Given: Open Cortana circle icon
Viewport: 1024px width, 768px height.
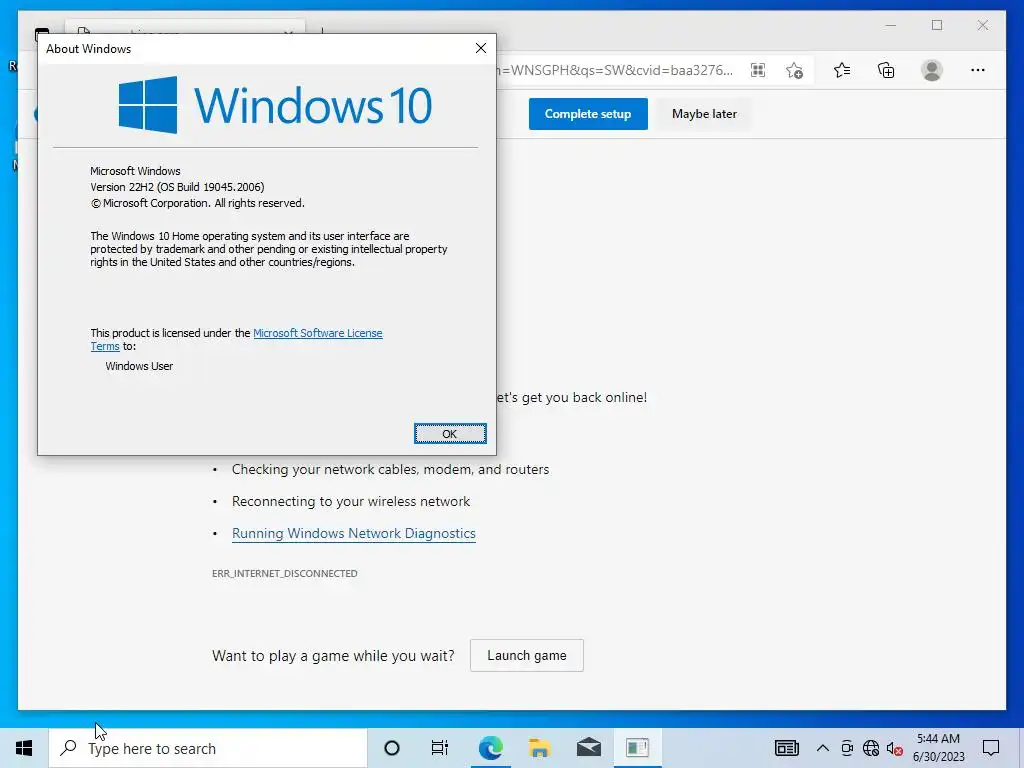Looking at the screenshot, I should 392,748.
